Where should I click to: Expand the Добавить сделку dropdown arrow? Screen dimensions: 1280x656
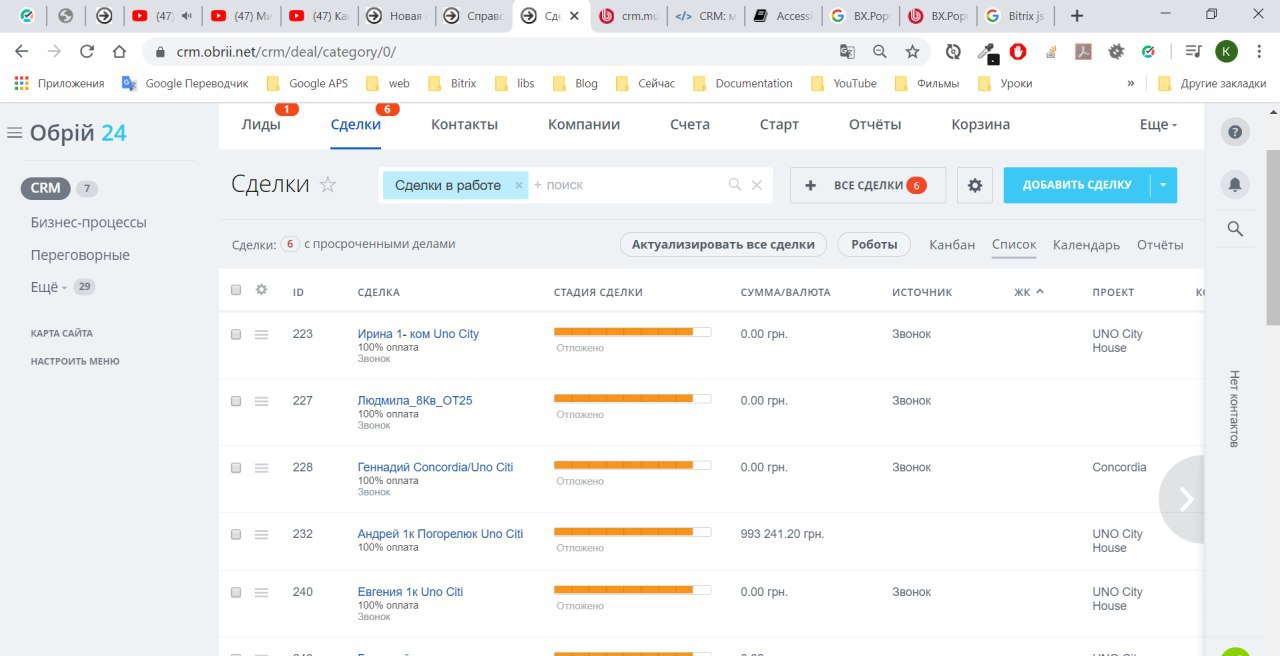1164,185
